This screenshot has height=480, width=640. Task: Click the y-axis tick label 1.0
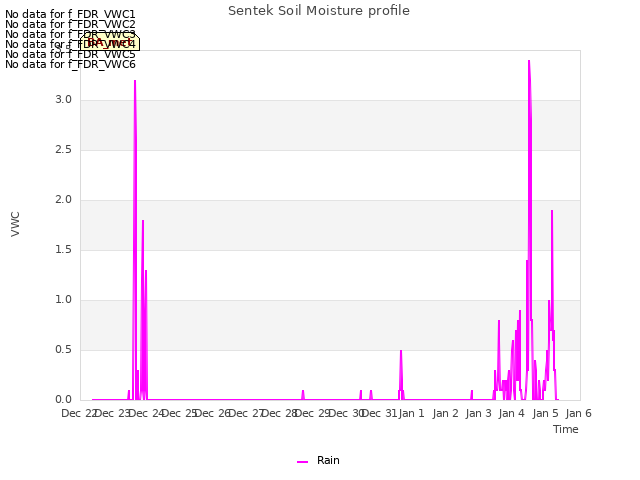click(64, 300)
